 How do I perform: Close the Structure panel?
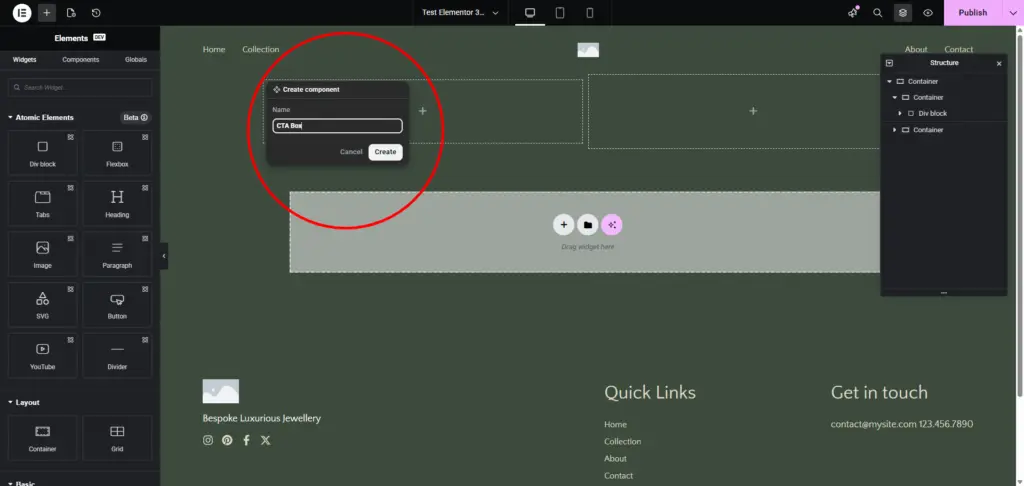point(999,63)
